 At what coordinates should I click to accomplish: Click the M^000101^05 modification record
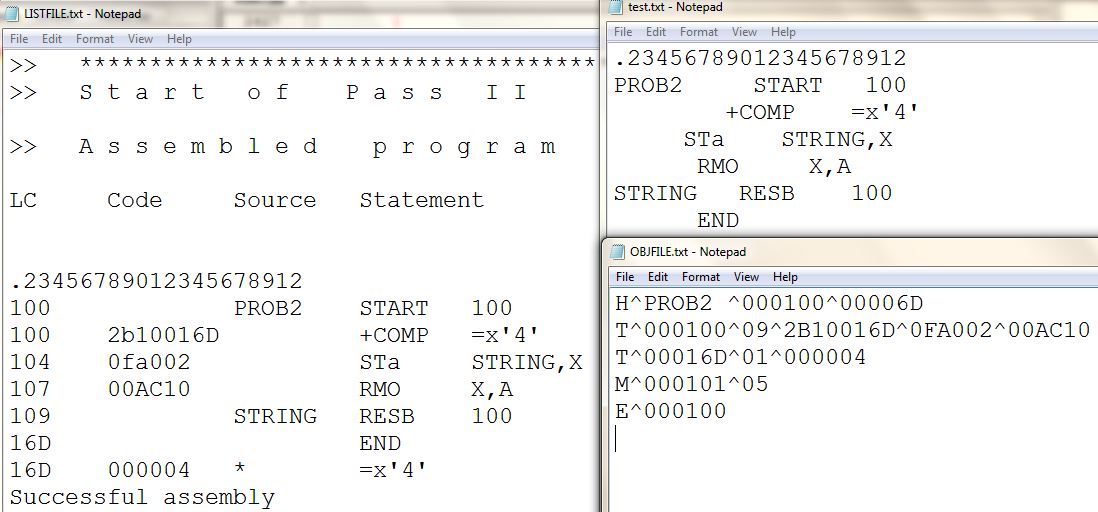coord(692,384)
